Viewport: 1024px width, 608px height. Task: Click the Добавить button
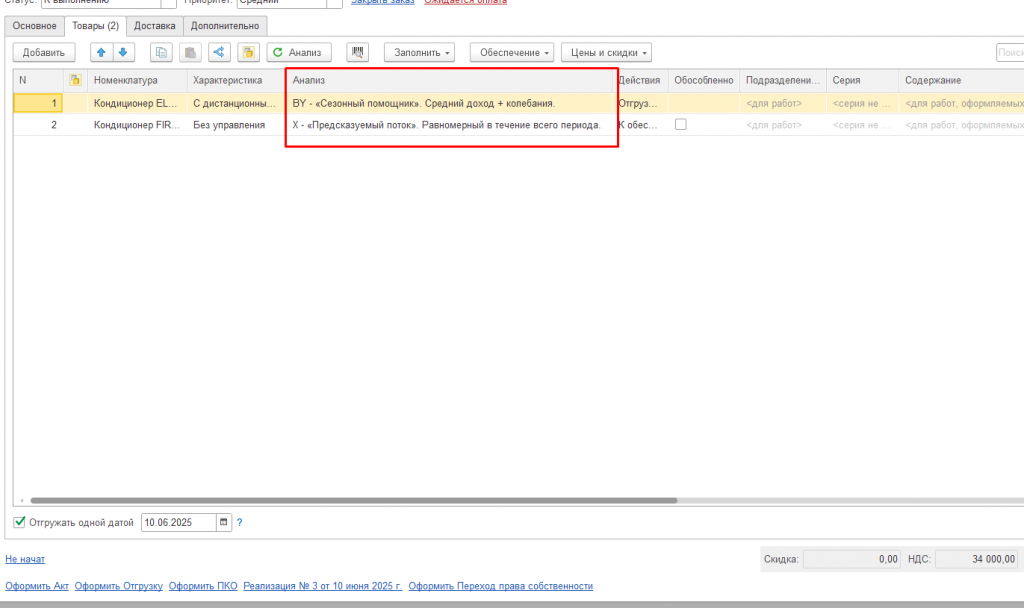pos(44,52)
